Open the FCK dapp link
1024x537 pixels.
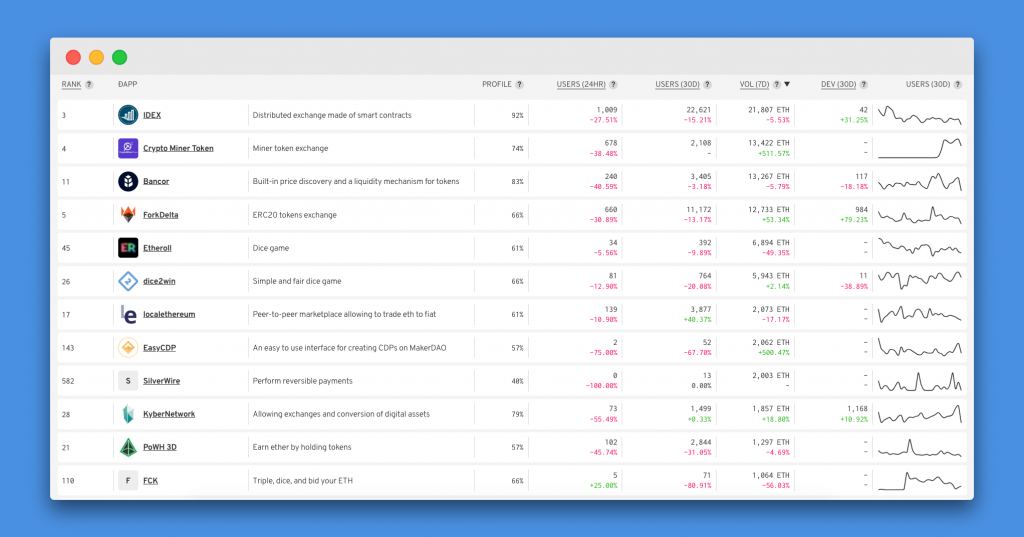point(150,481)
